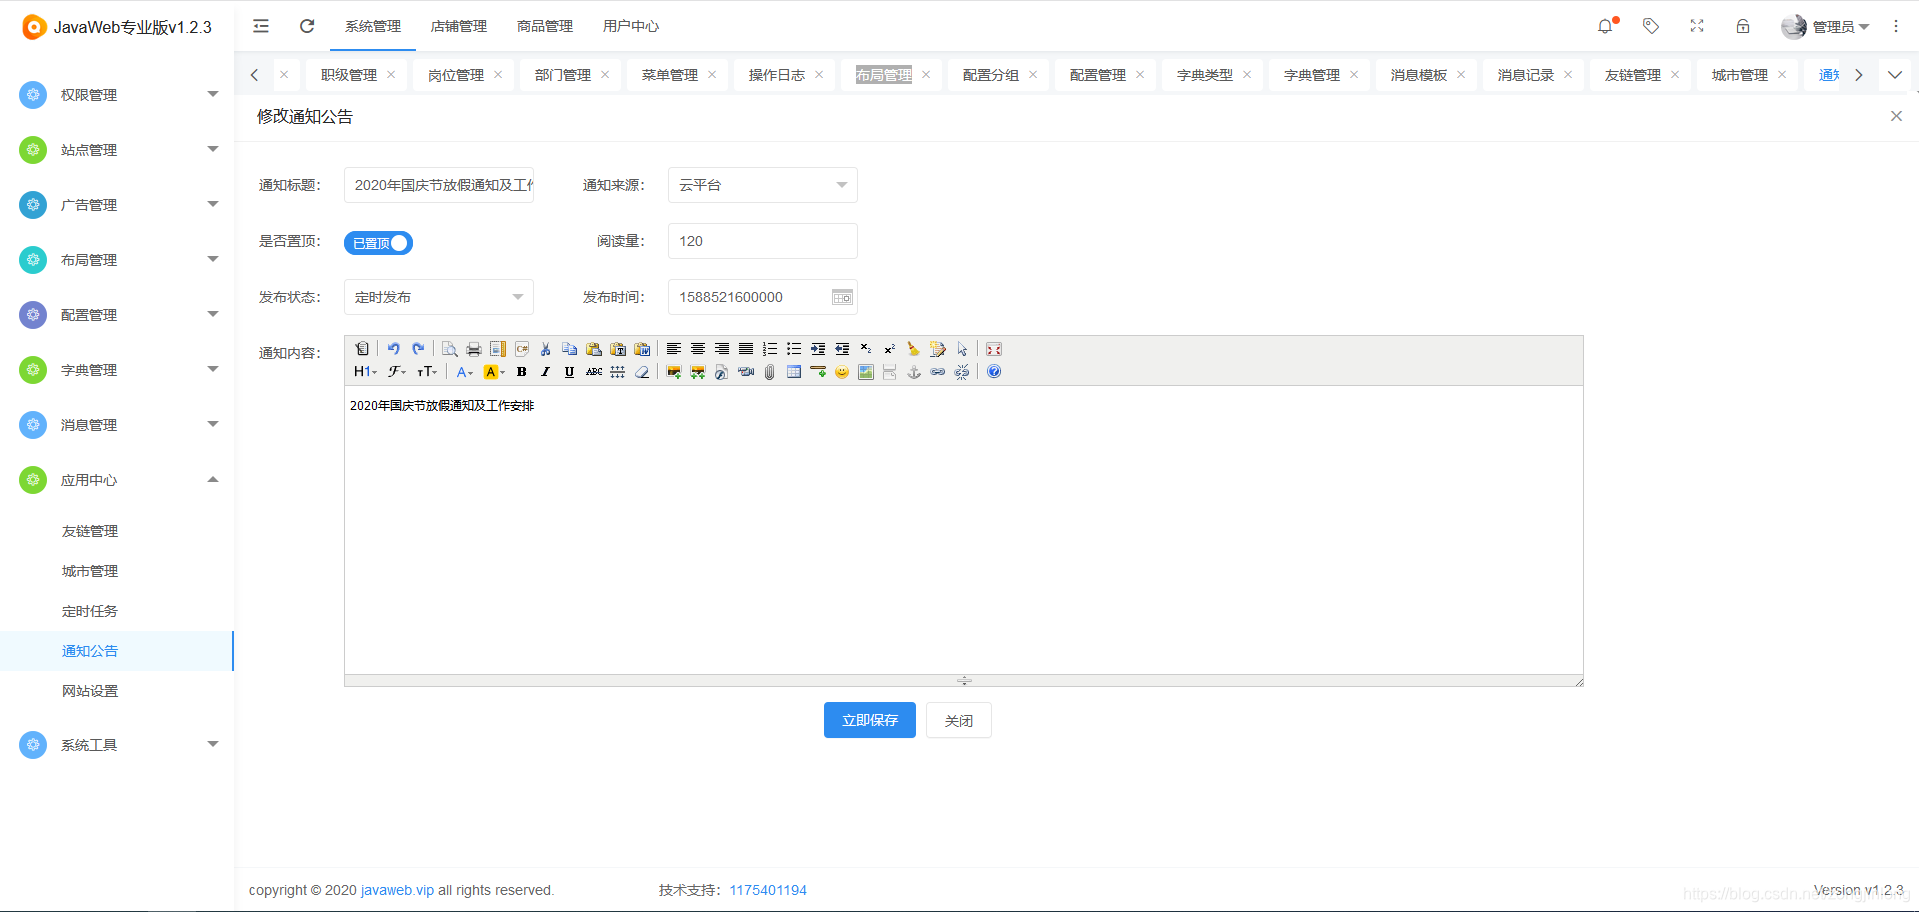The image size is (1919, 912).
Task: Click the anchor icon in editor
Action: pos(914,372)
